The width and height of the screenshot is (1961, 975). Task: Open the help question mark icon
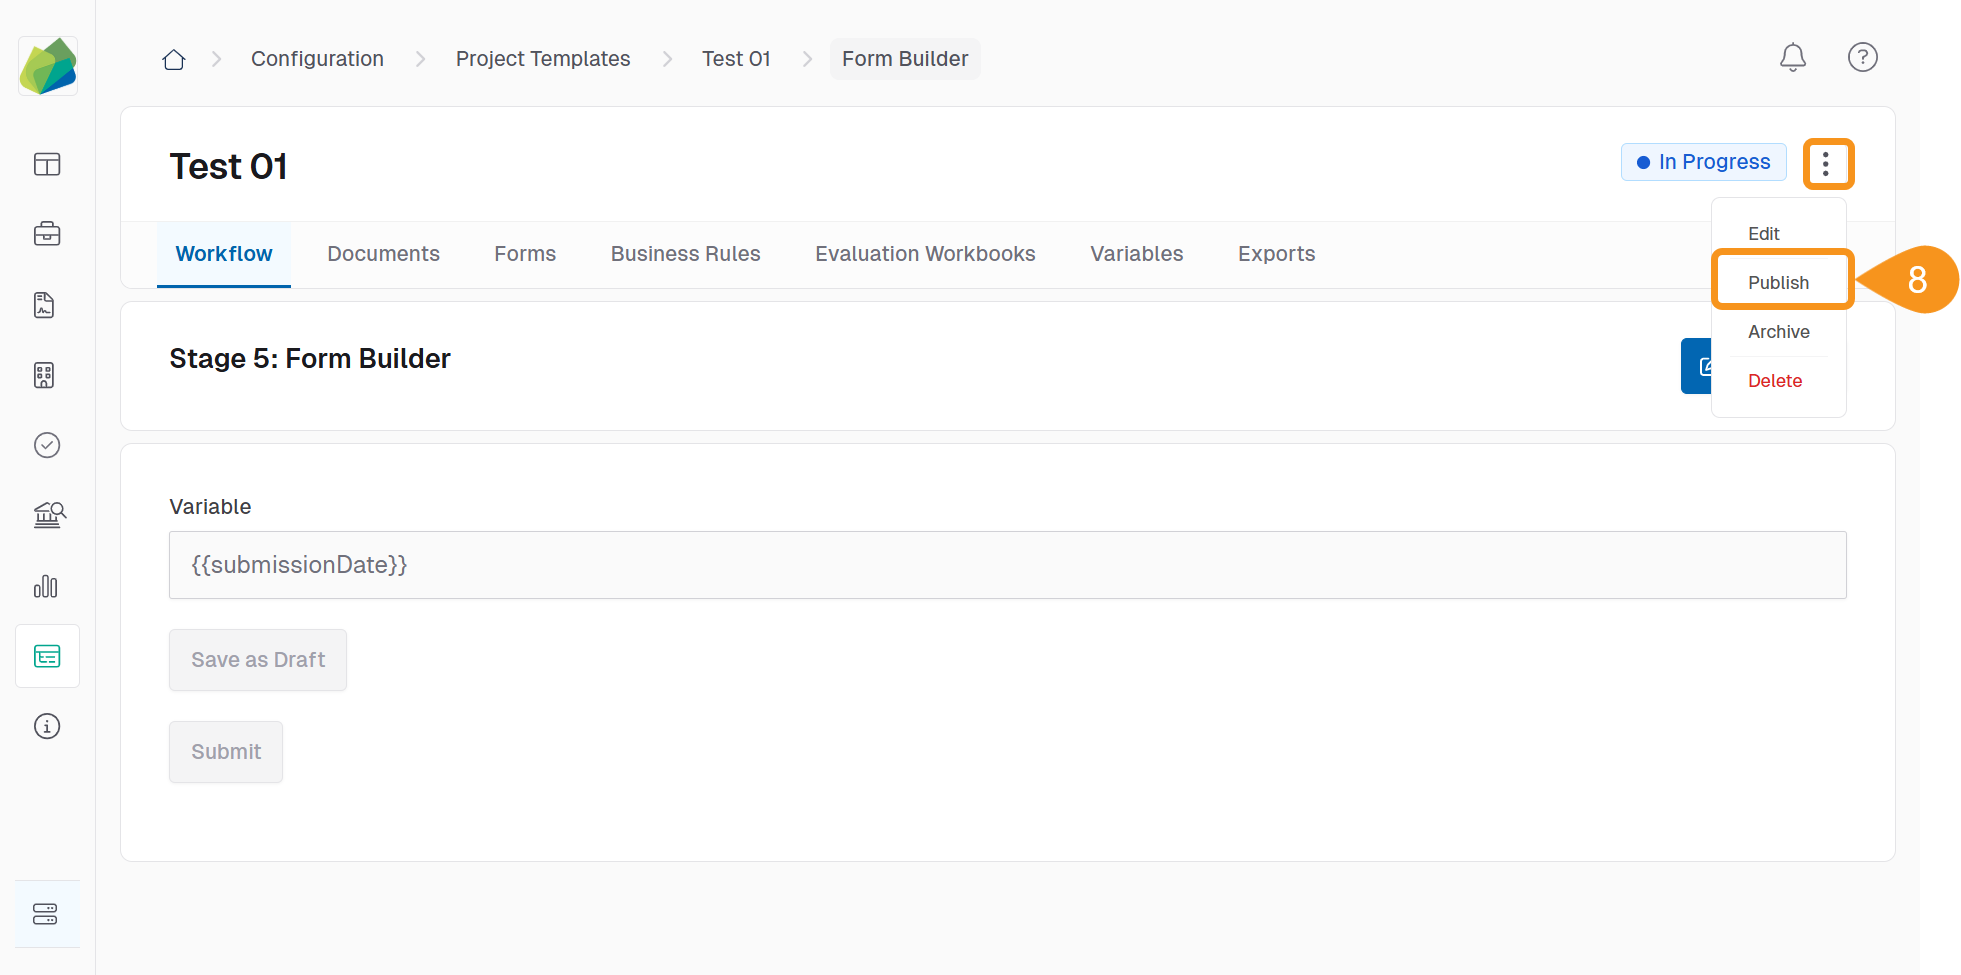1863,57
